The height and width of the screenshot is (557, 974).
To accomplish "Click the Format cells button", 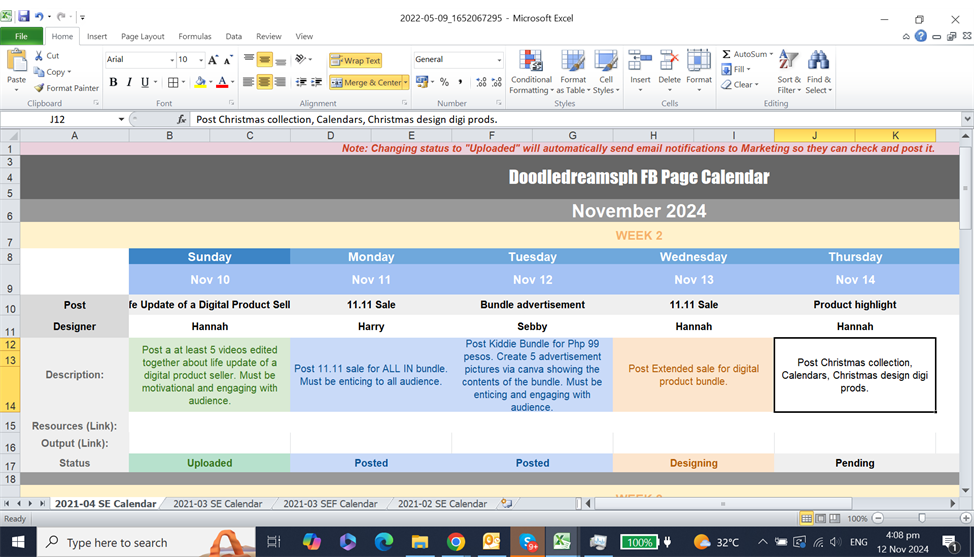I will pyautogui.click(x=699, y=72).
